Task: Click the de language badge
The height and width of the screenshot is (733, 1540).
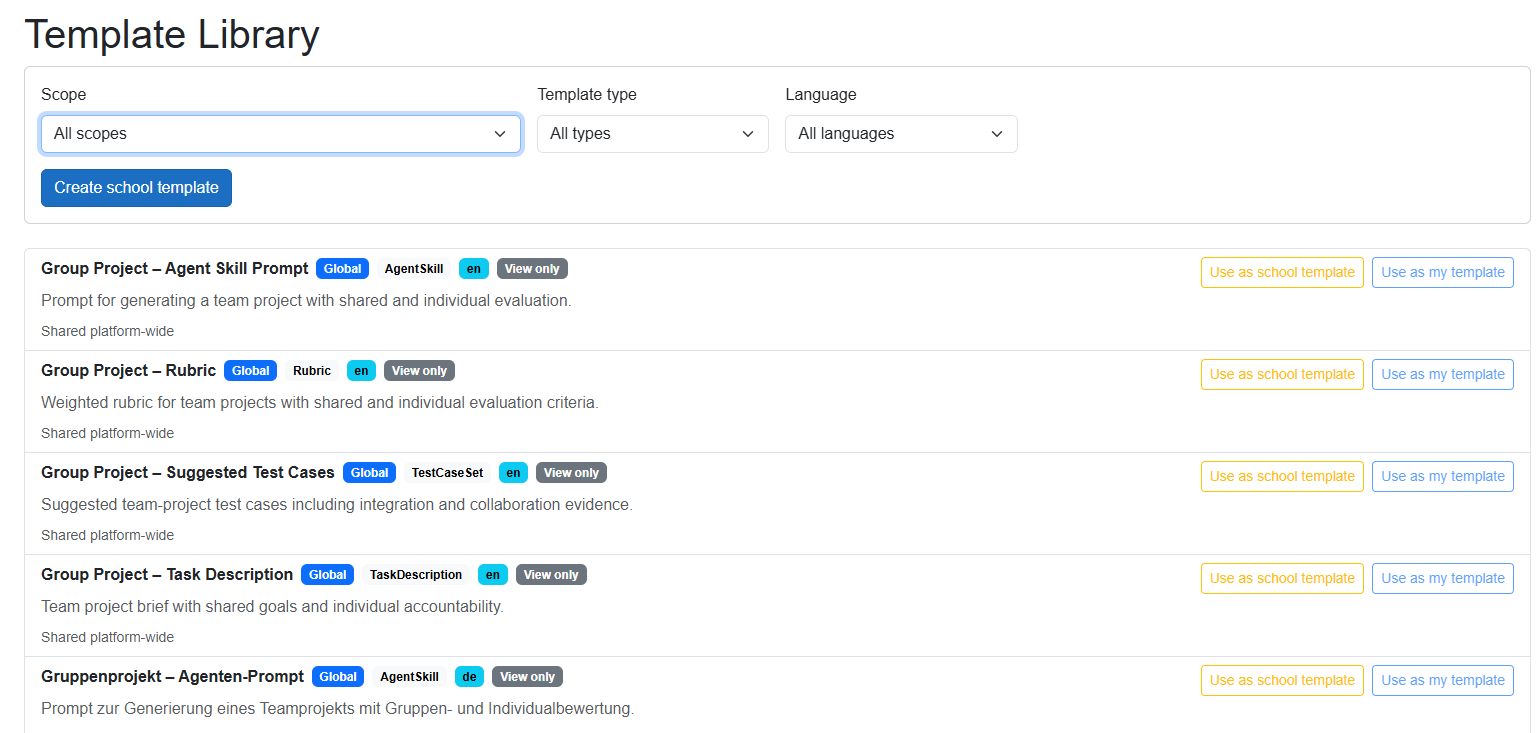Action: pyautogui.click(x=469, y=677)
